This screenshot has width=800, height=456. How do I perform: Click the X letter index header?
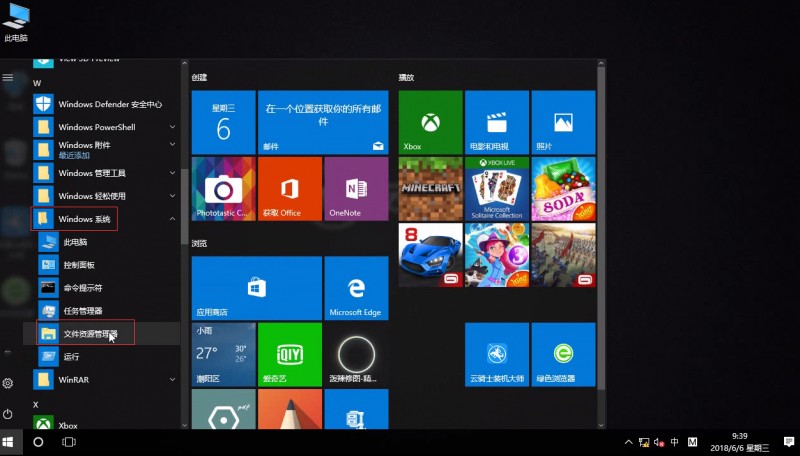coord(36,404)
